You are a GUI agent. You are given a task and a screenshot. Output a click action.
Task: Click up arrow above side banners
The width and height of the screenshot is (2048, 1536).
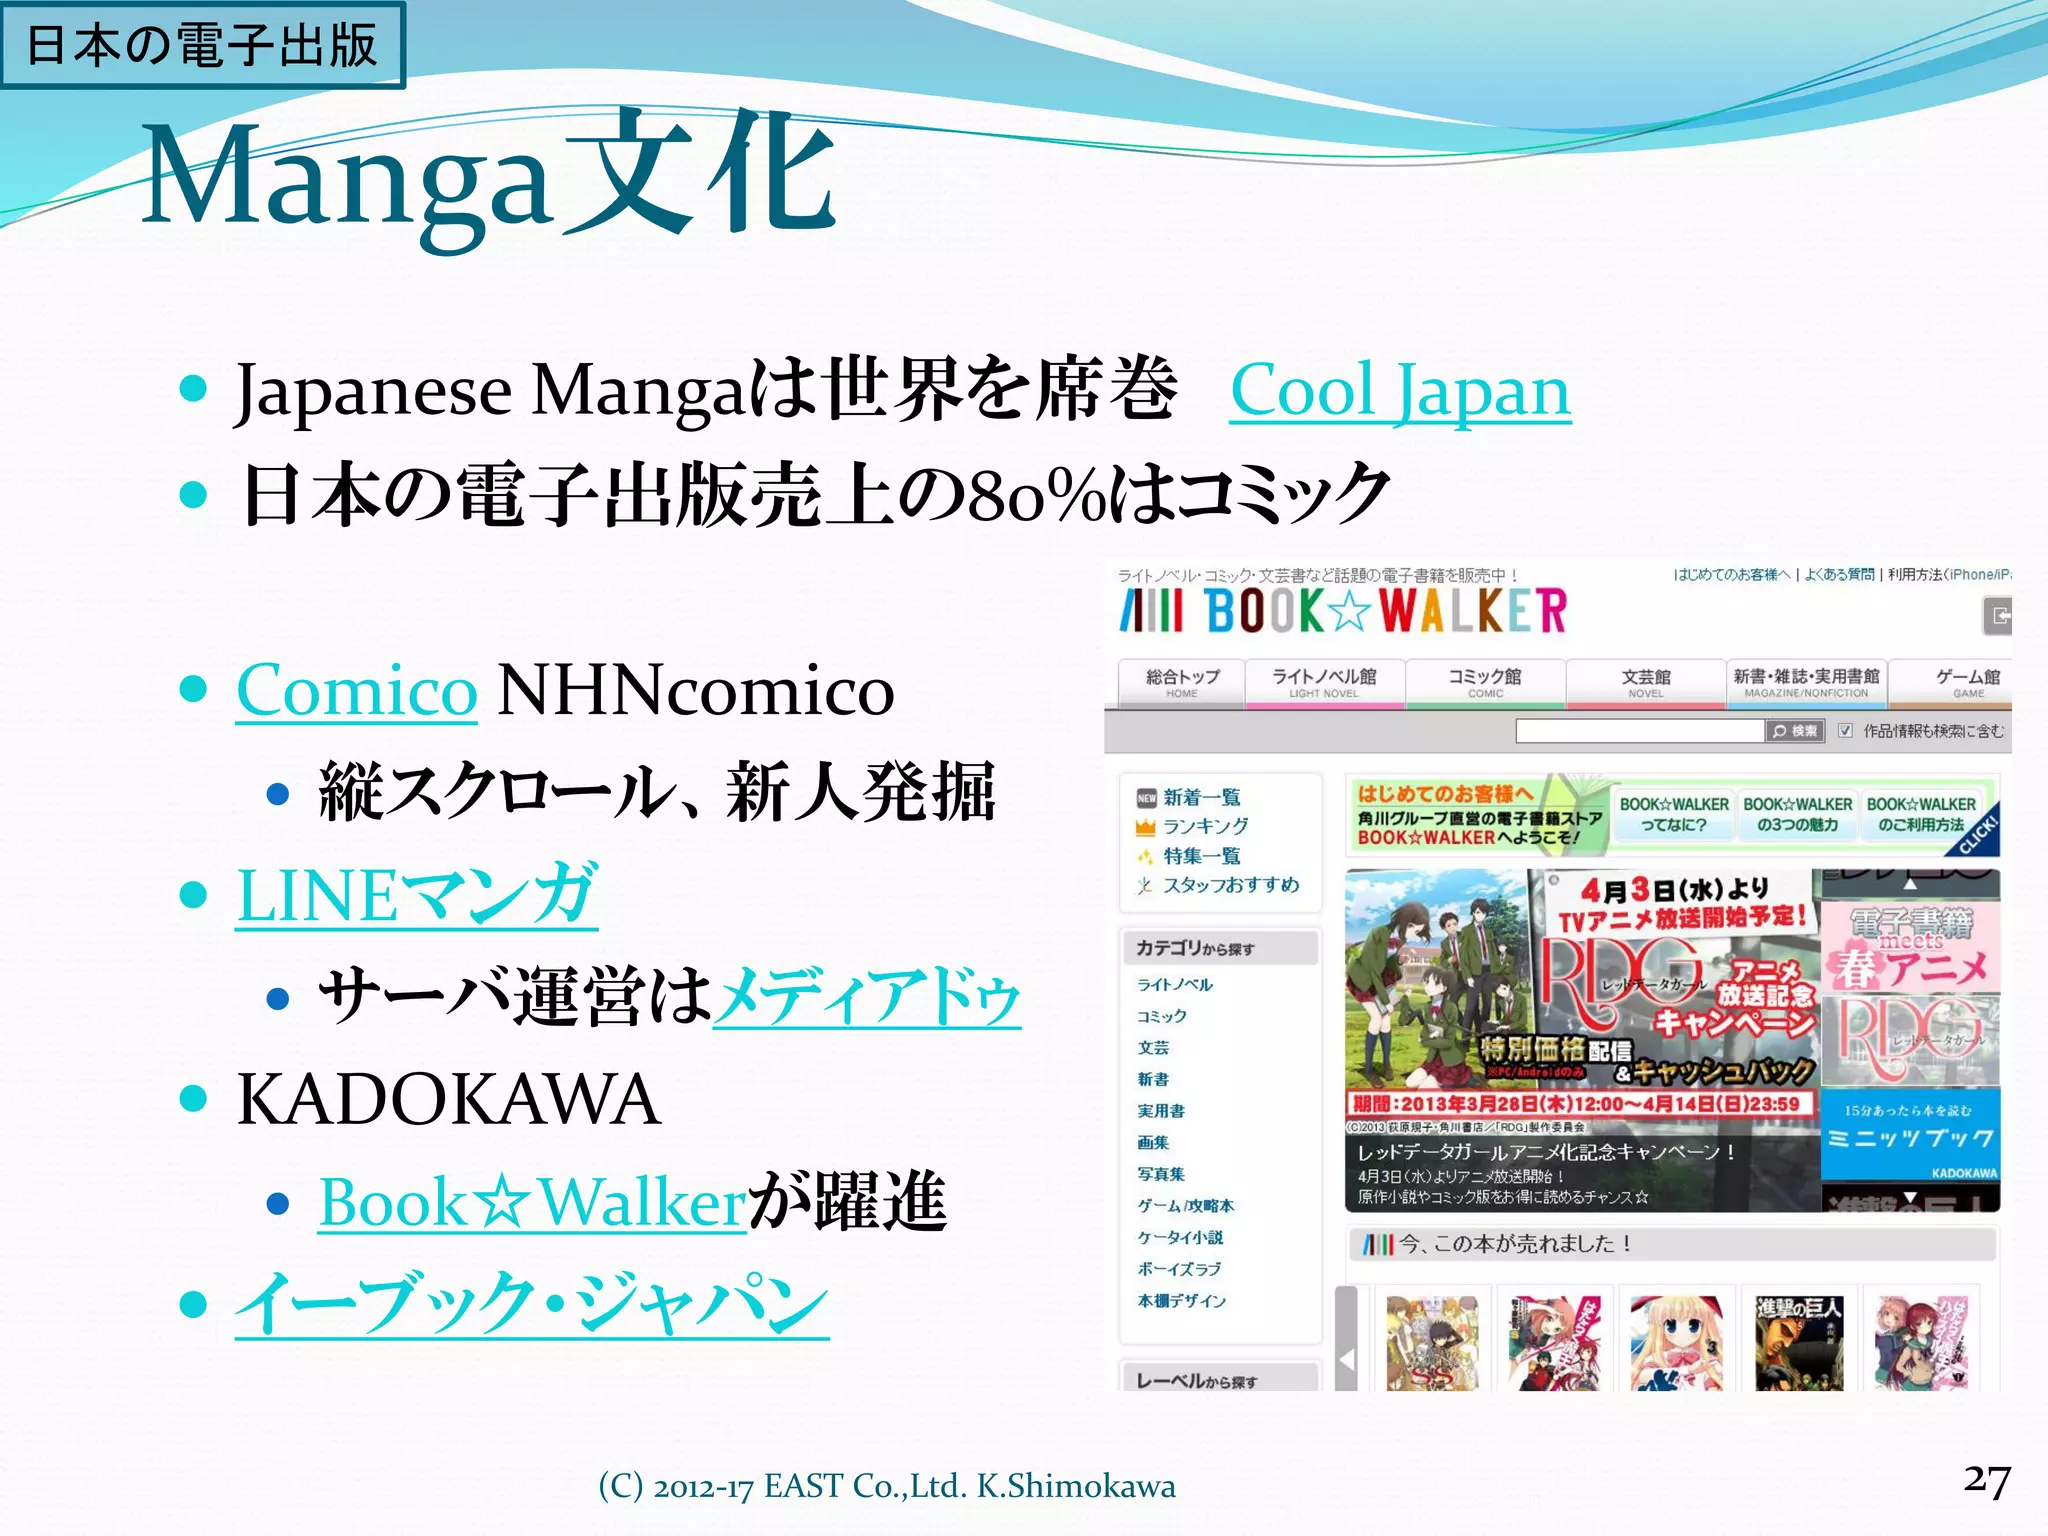pos(1910,884)
